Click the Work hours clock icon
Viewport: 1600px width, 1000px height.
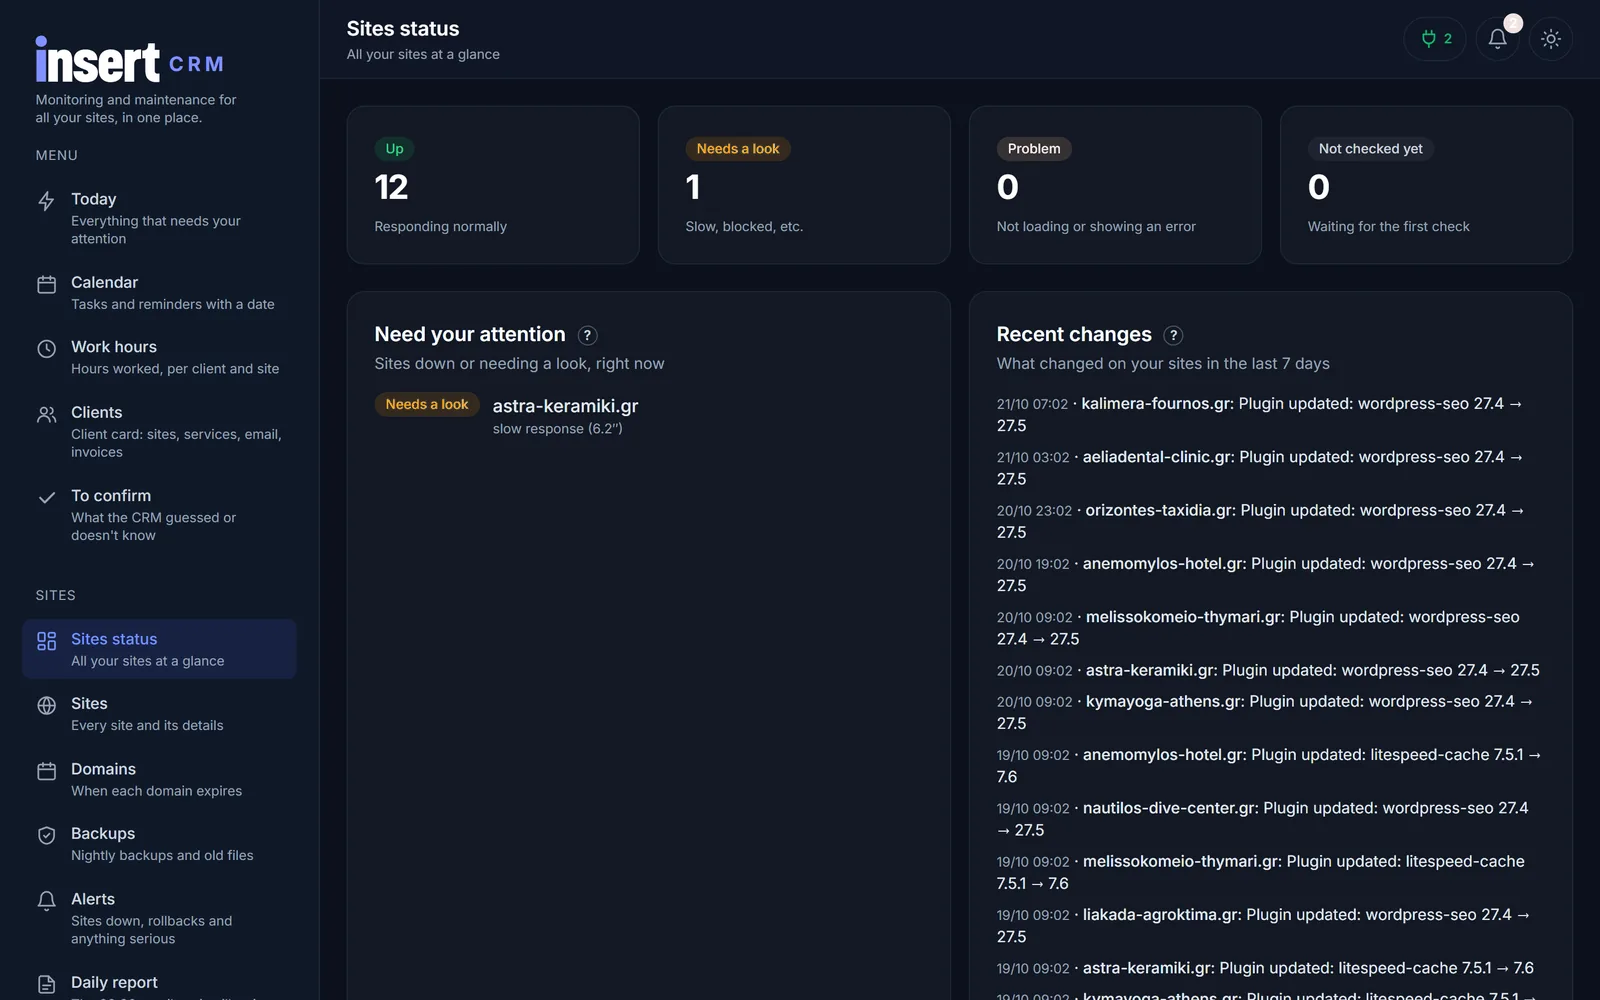pos(46,349)
